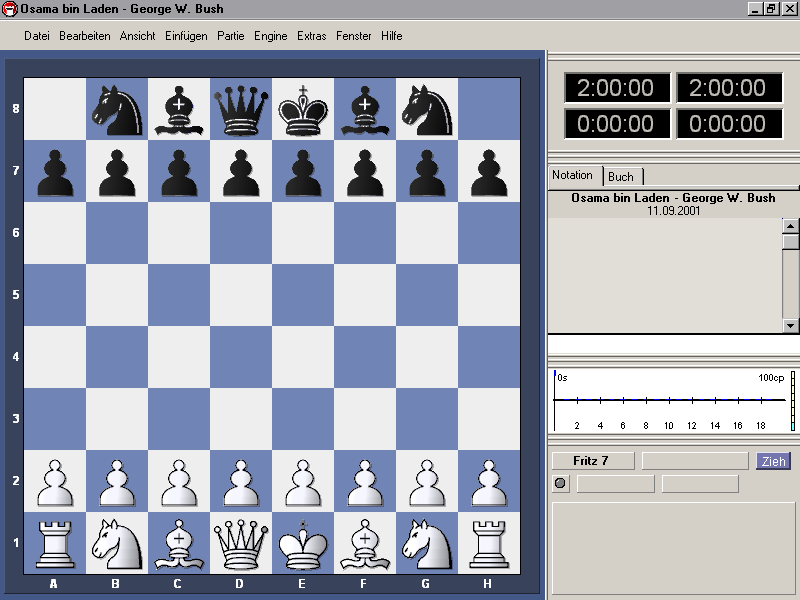Open the Extras menu
This screenshot has height=600, width=800.
[x=311, y=36]
